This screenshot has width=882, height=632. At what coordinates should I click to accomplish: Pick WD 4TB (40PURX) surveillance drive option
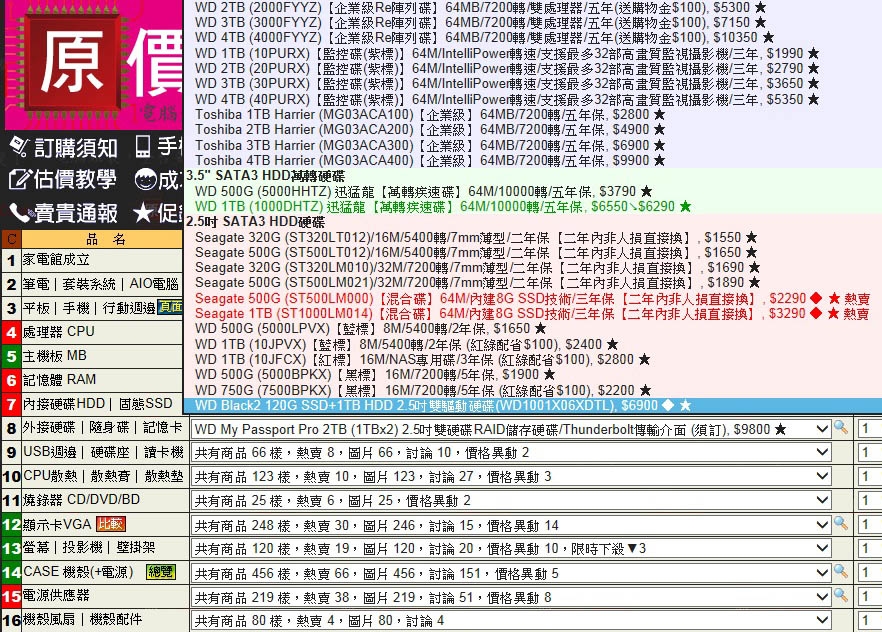(x=533, y=100)
